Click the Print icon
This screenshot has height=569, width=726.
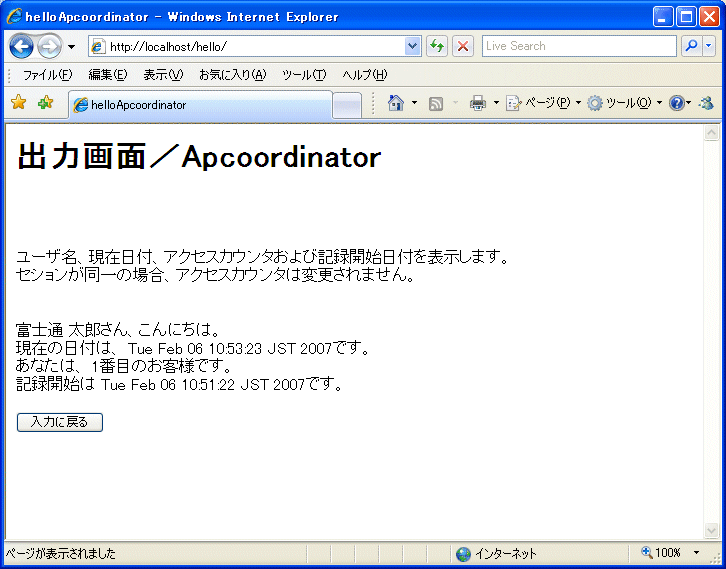point(478,103)
